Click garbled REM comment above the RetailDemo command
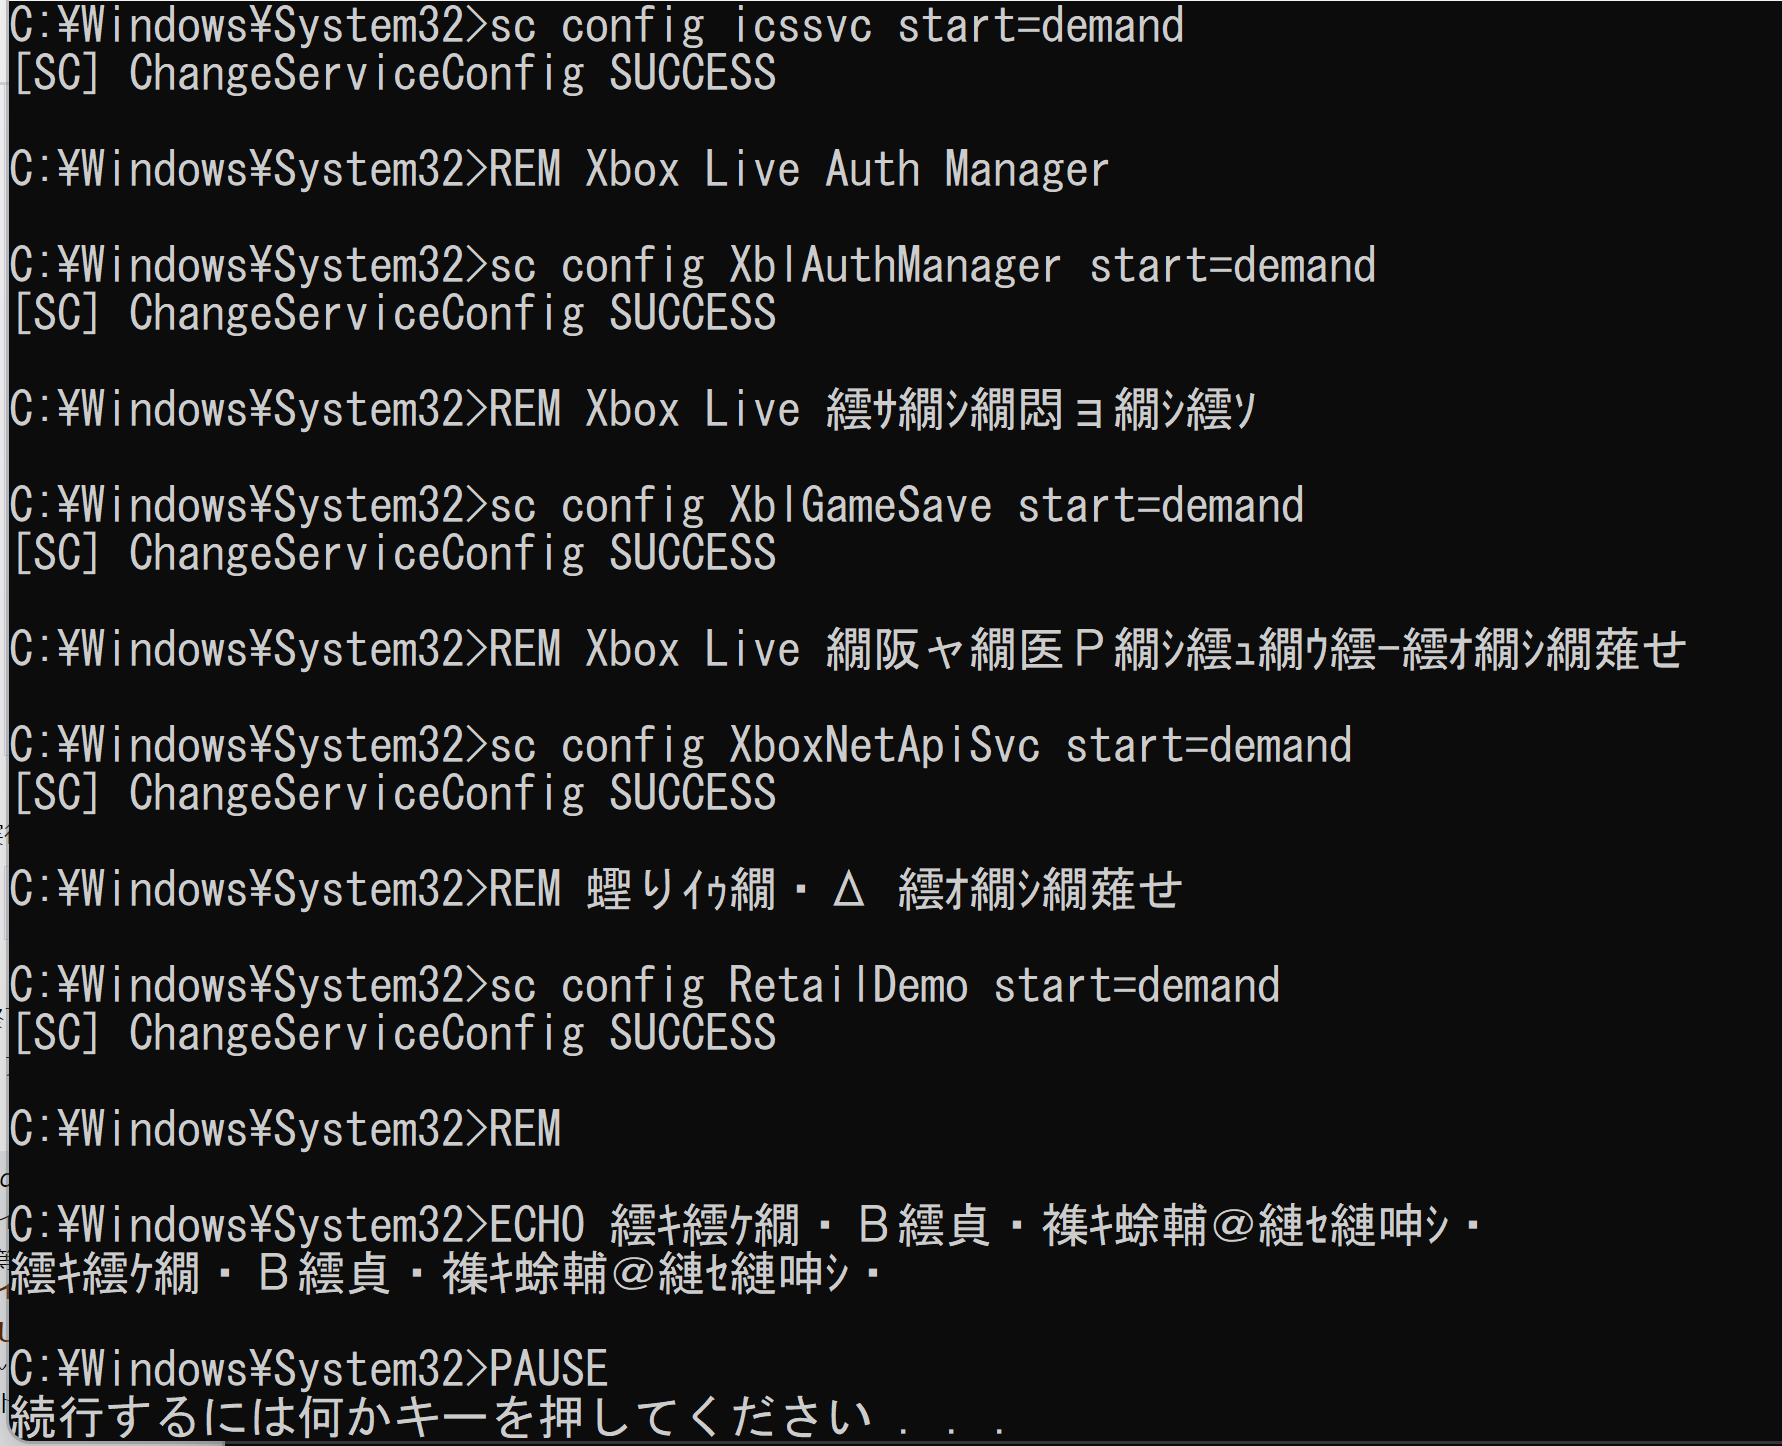Image resolution: width=1782 pixels, height=1446 pixels. click(x=884, y=889)
